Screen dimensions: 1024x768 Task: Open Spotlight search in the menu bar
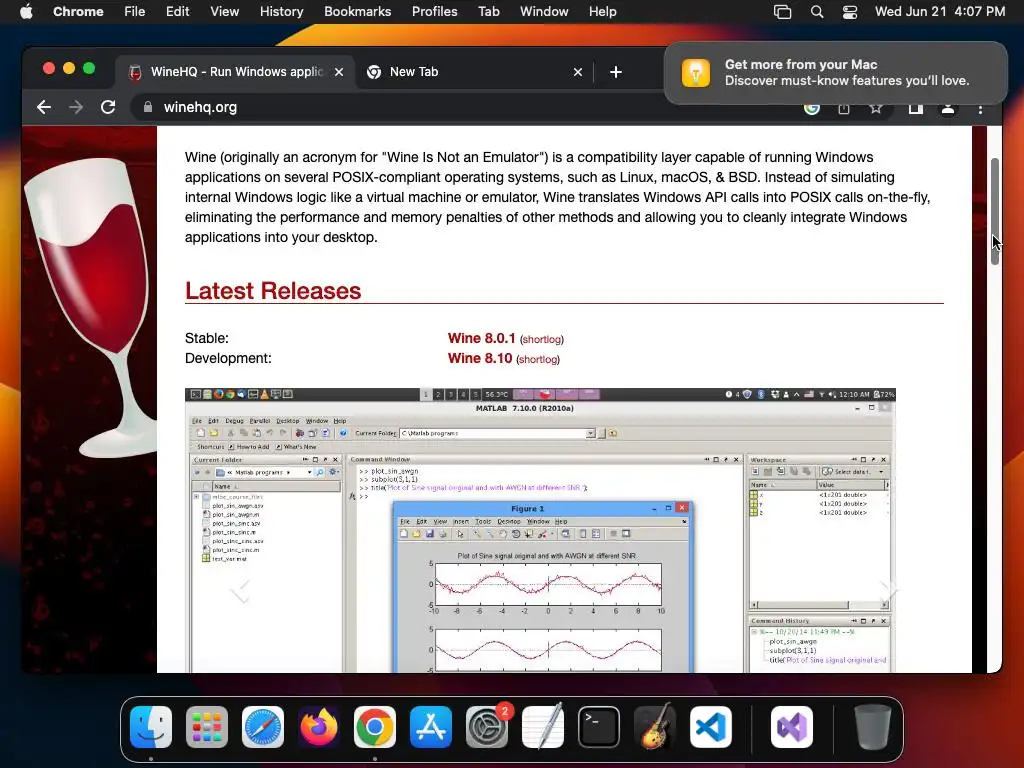tap(816, 12)
